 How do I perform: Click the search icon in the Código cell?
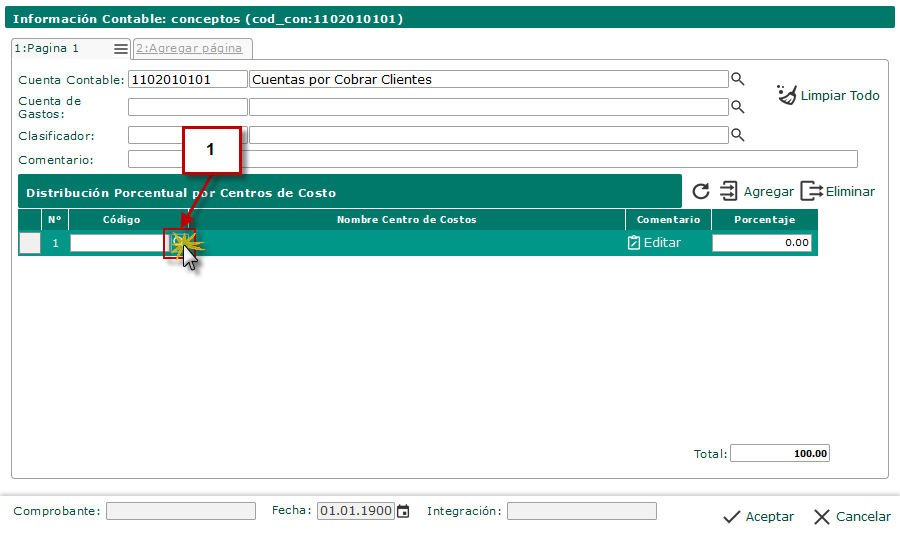[179, 243]
